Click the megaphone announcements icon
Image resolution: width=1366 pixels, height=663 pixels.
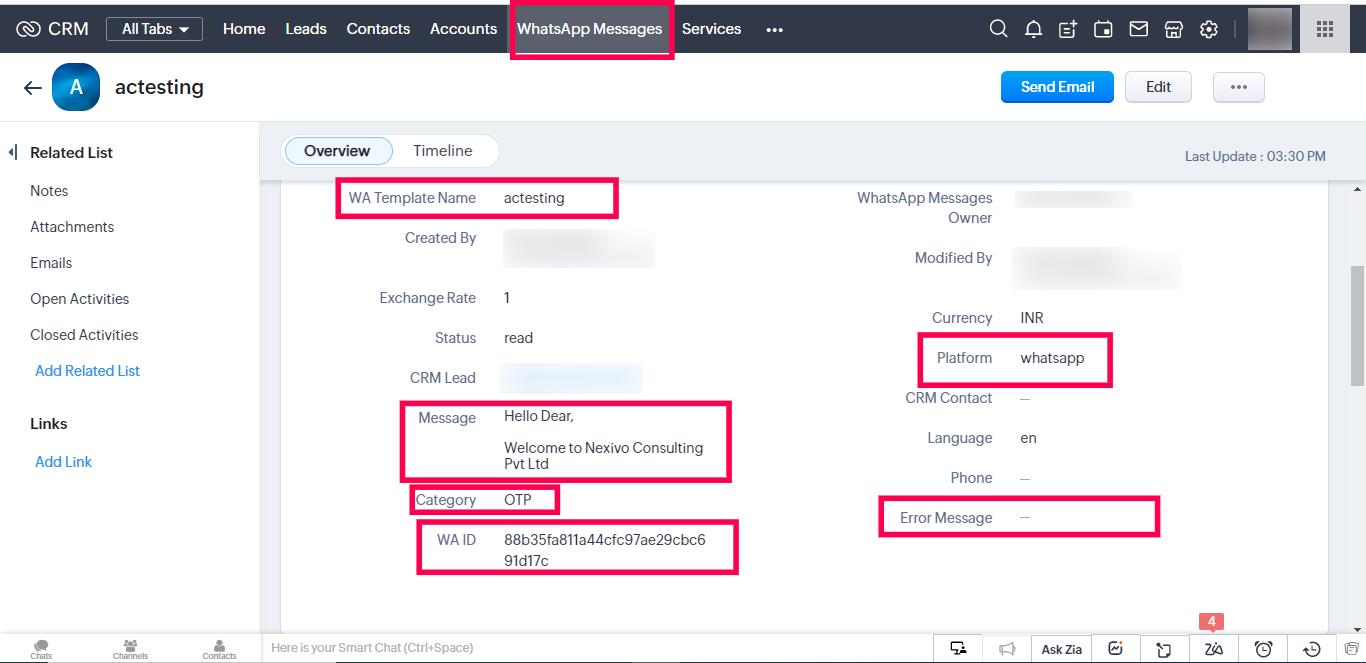1007,649
